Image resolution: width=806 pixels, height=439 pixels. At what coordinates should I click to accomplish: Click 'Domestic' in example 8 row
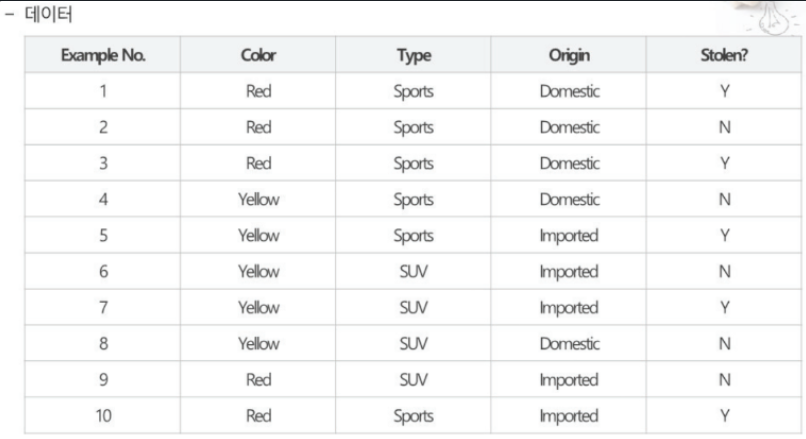[567, 344]
